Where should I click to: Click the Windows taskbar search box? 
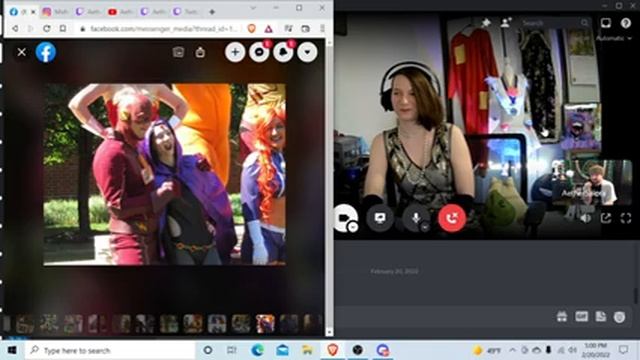point(110,350)
